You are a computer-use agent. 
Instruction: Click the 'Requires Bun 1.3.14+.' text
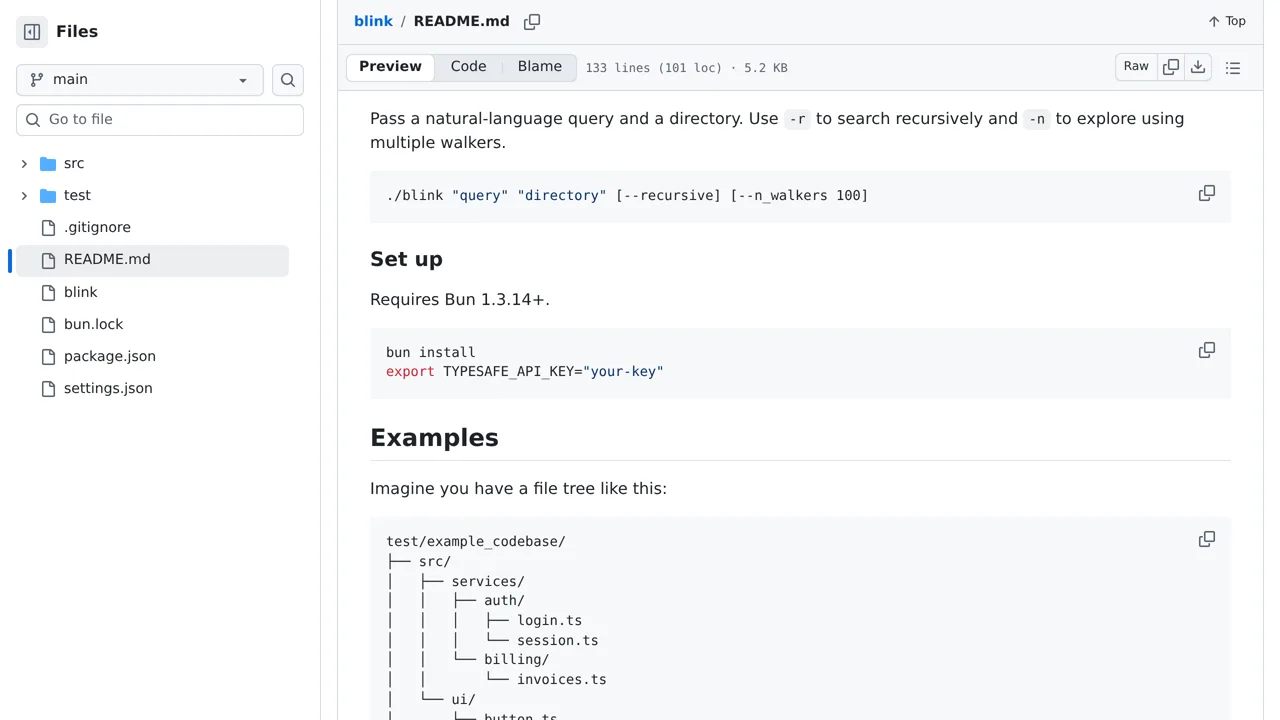pos(460,299)
